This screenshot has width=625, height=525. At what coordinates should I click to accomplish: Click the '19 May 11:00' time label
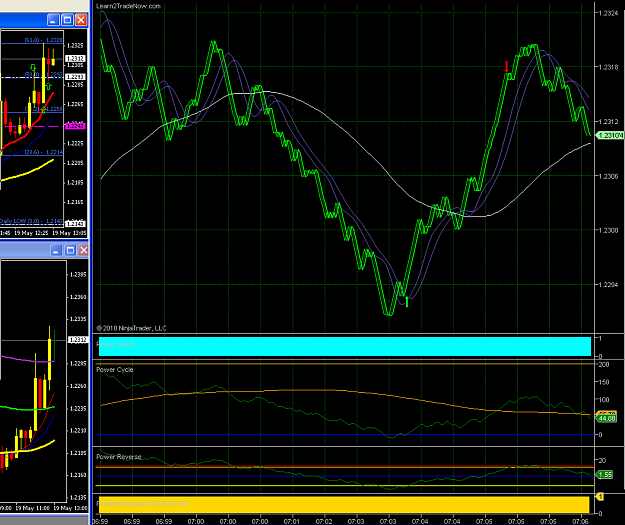[32, 508]
